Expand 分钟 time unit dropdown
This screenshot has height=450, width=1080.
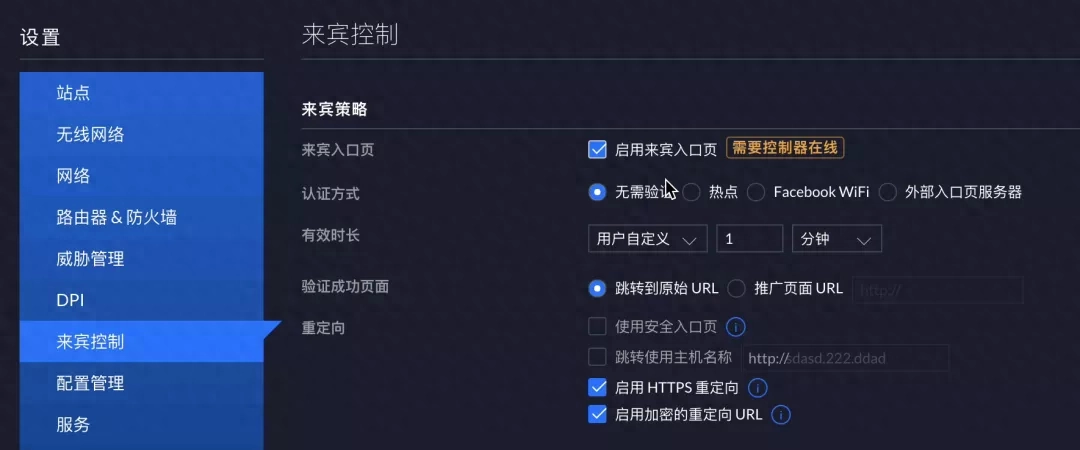coord(837,239)
